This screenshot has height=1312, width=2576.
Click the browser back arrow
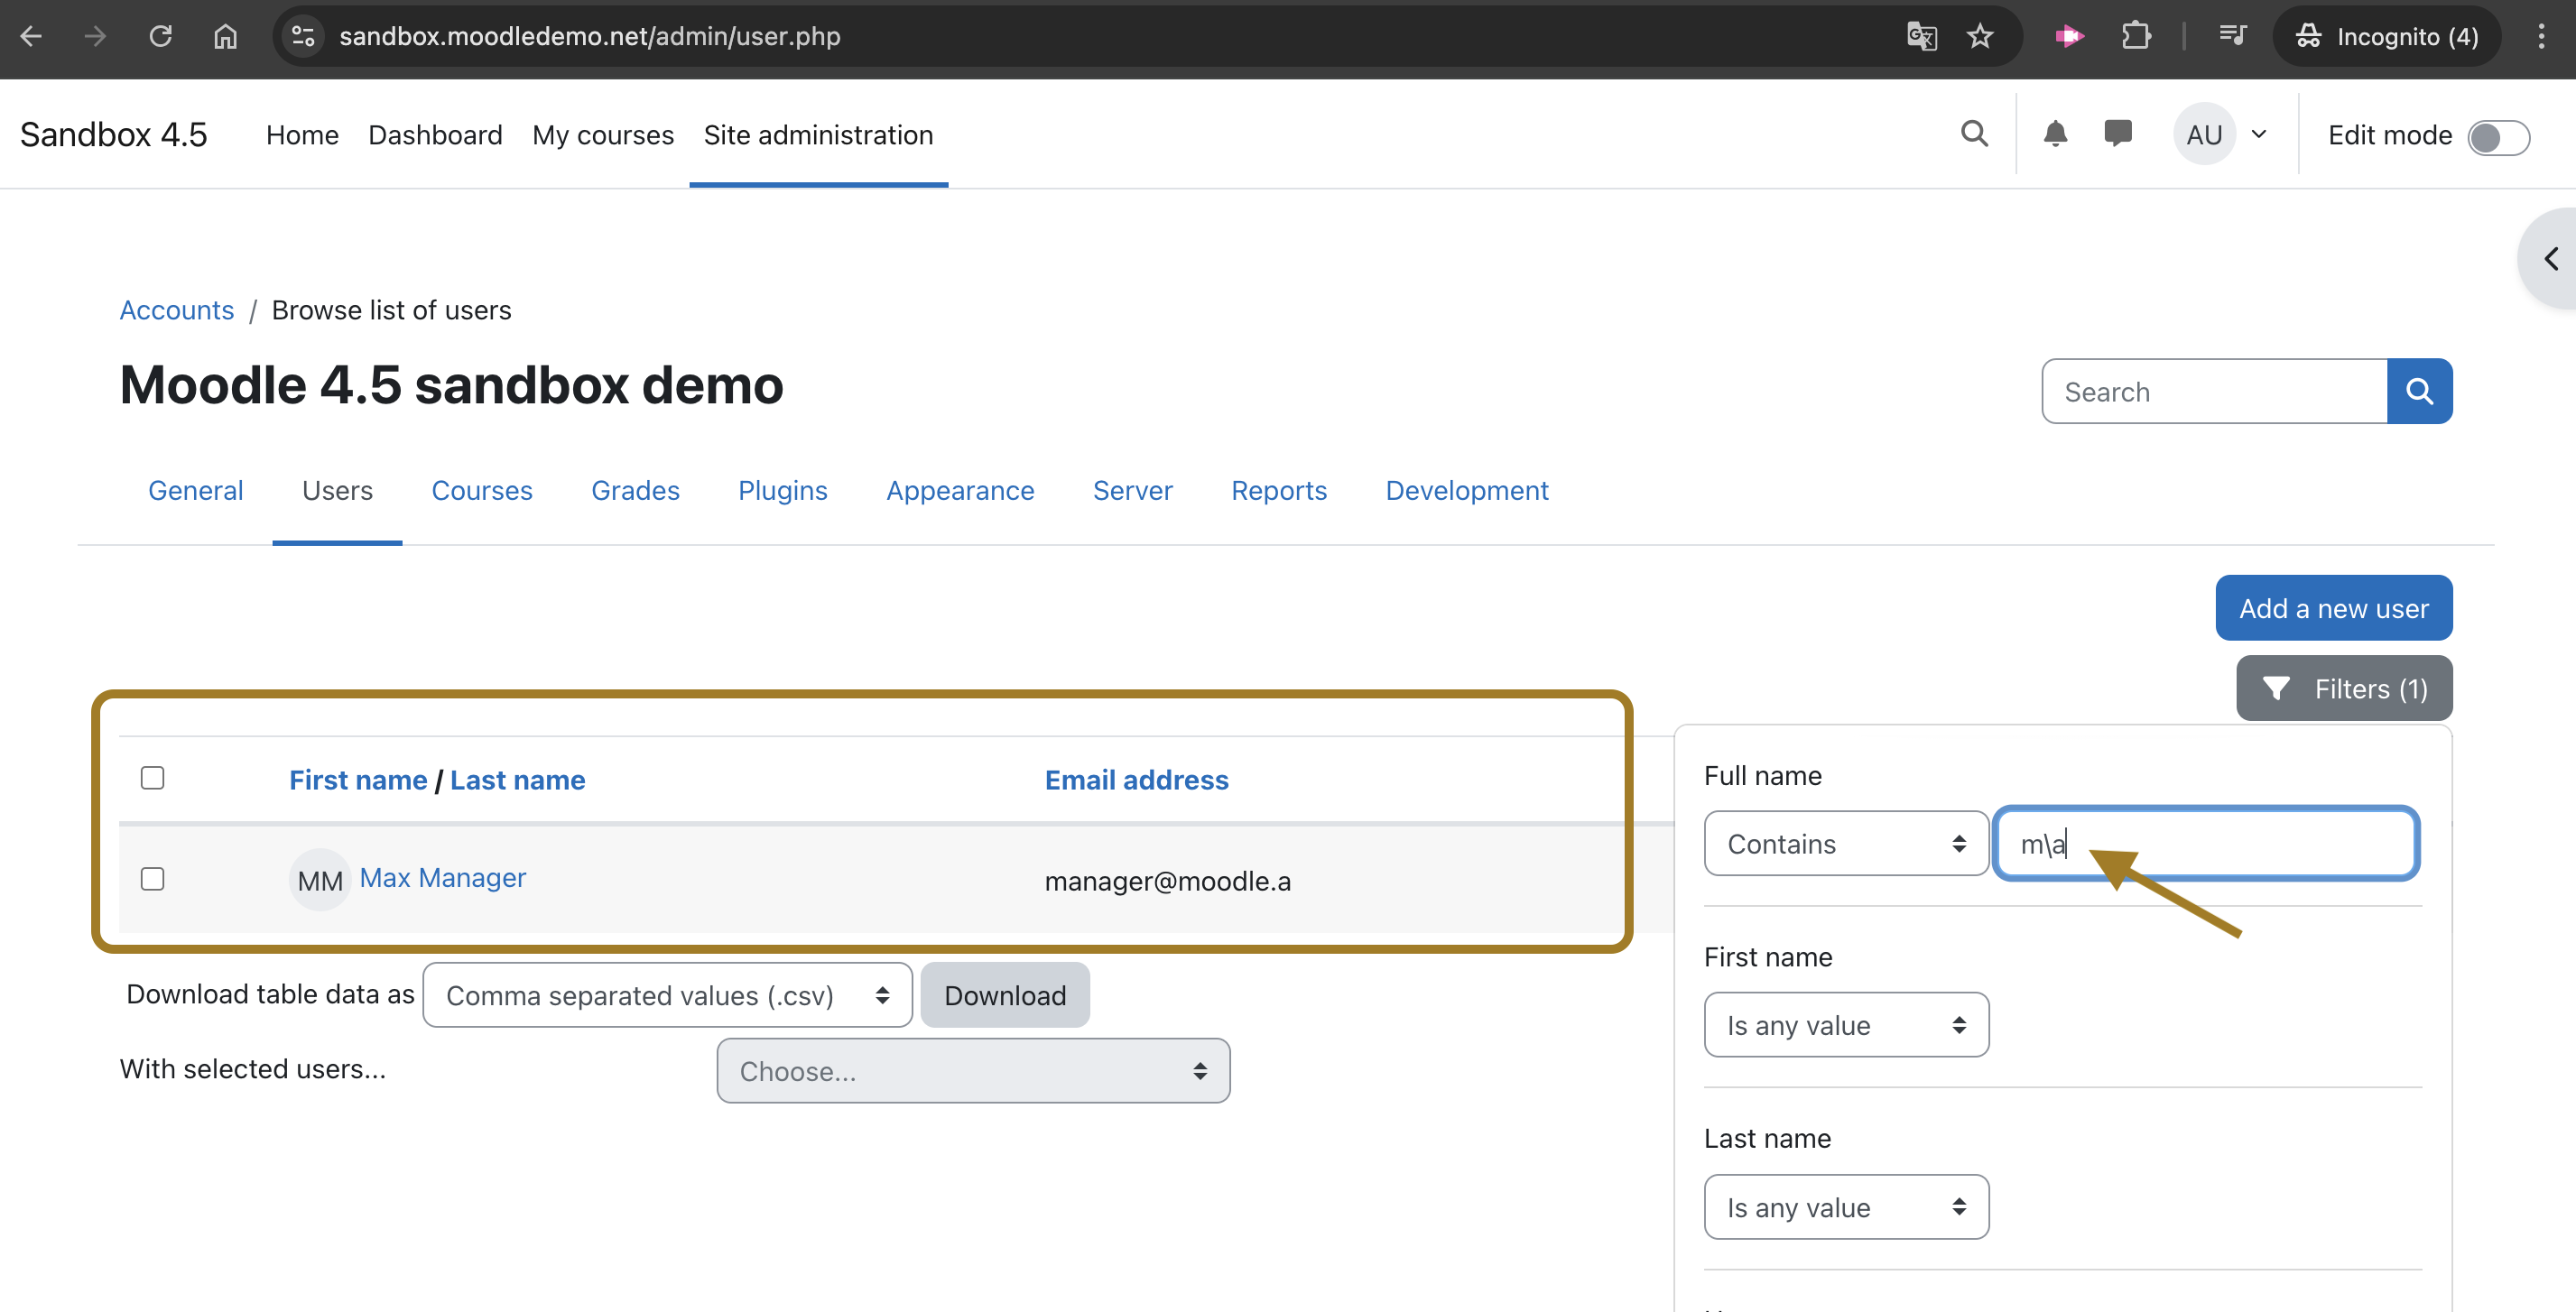31,37
